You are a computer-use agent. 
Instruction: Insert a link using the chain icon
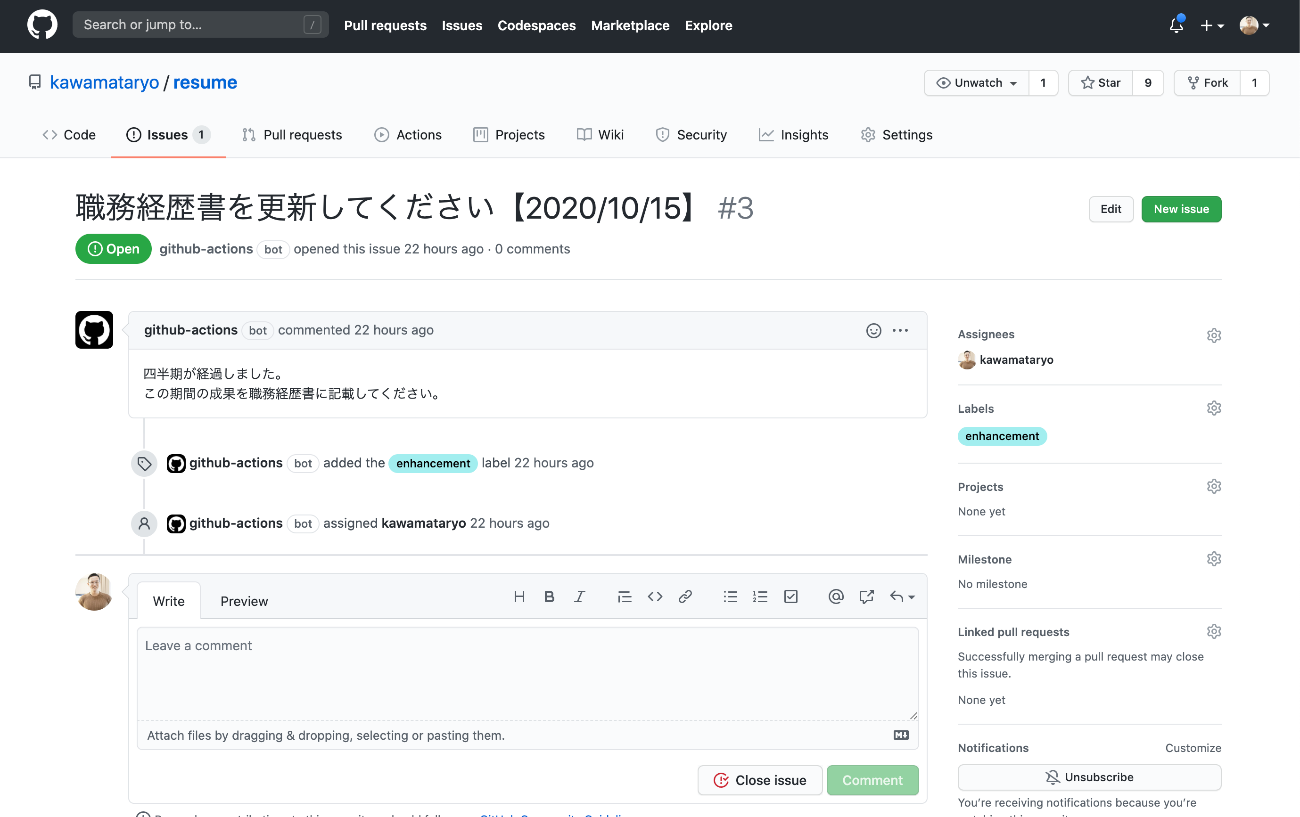685,597
